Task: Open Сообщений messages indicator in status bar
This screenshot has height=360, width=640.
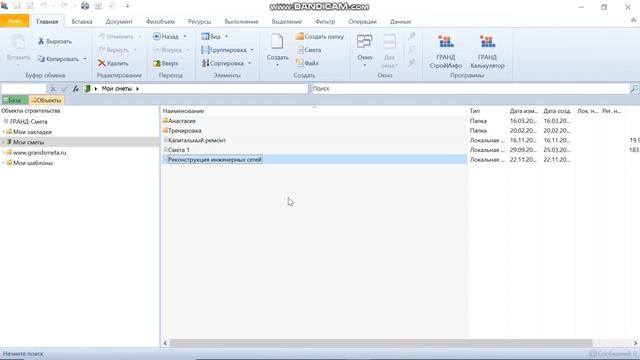Action: (x=613, y=353)
